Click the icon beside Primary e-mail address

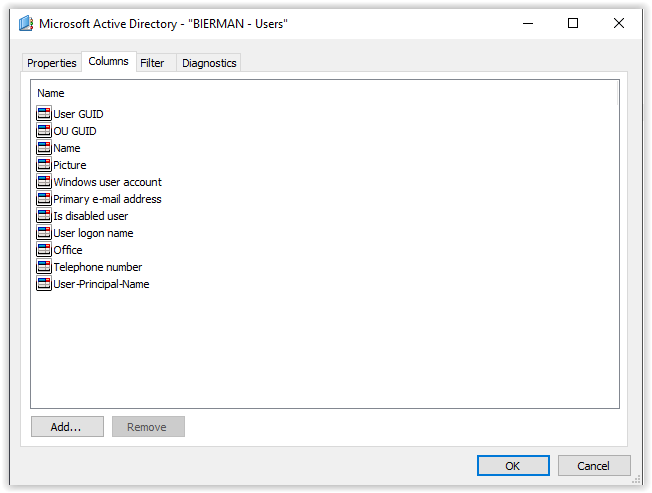(44, 199)
